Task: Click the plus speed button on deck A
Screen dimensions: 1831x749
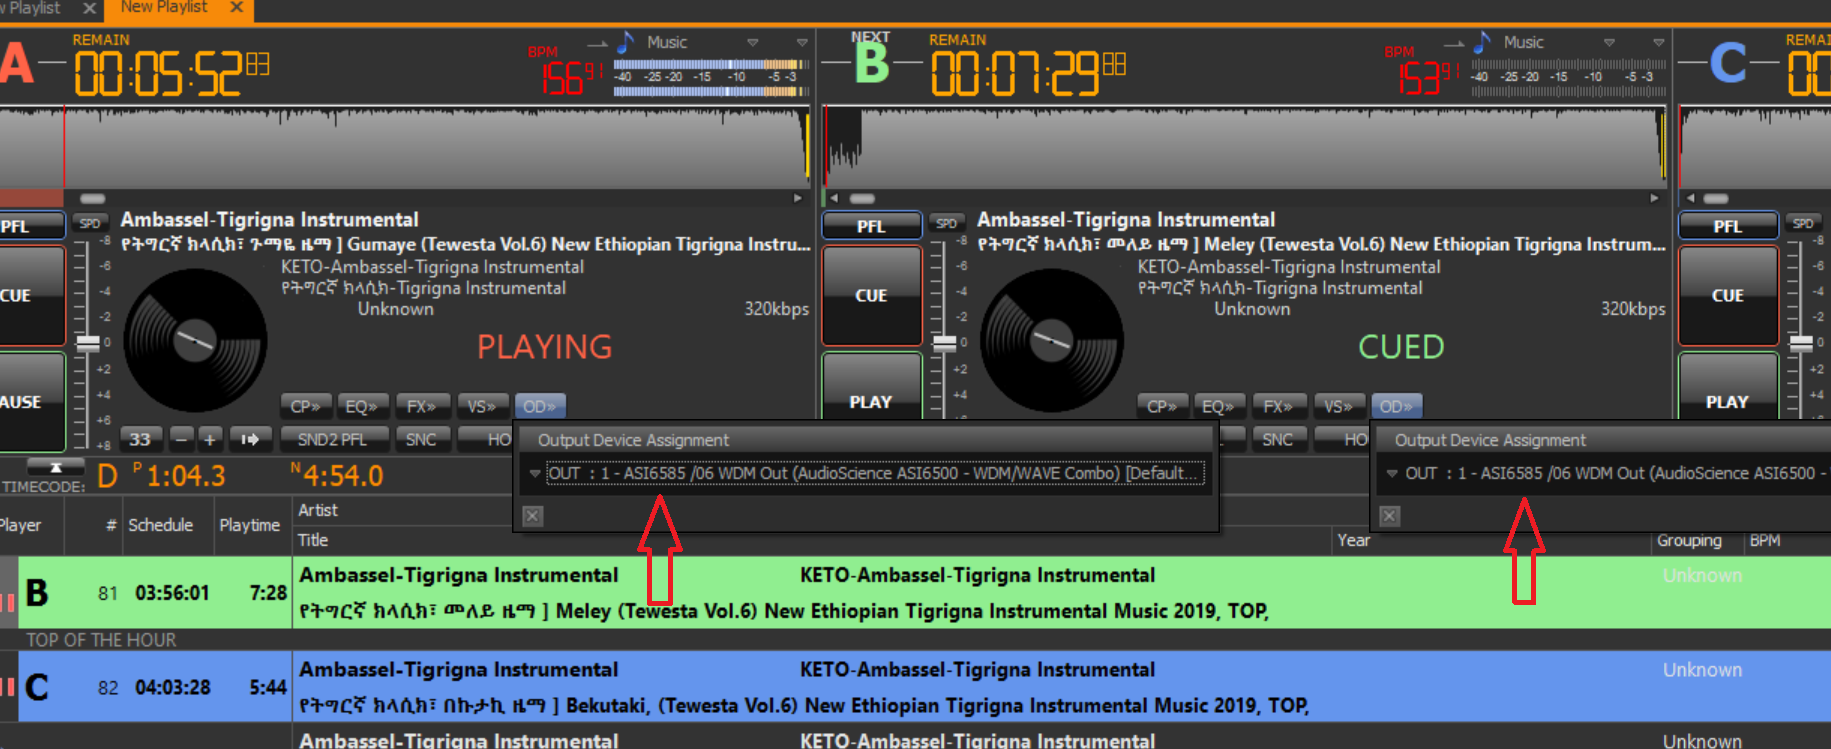Action: (209, 439)
